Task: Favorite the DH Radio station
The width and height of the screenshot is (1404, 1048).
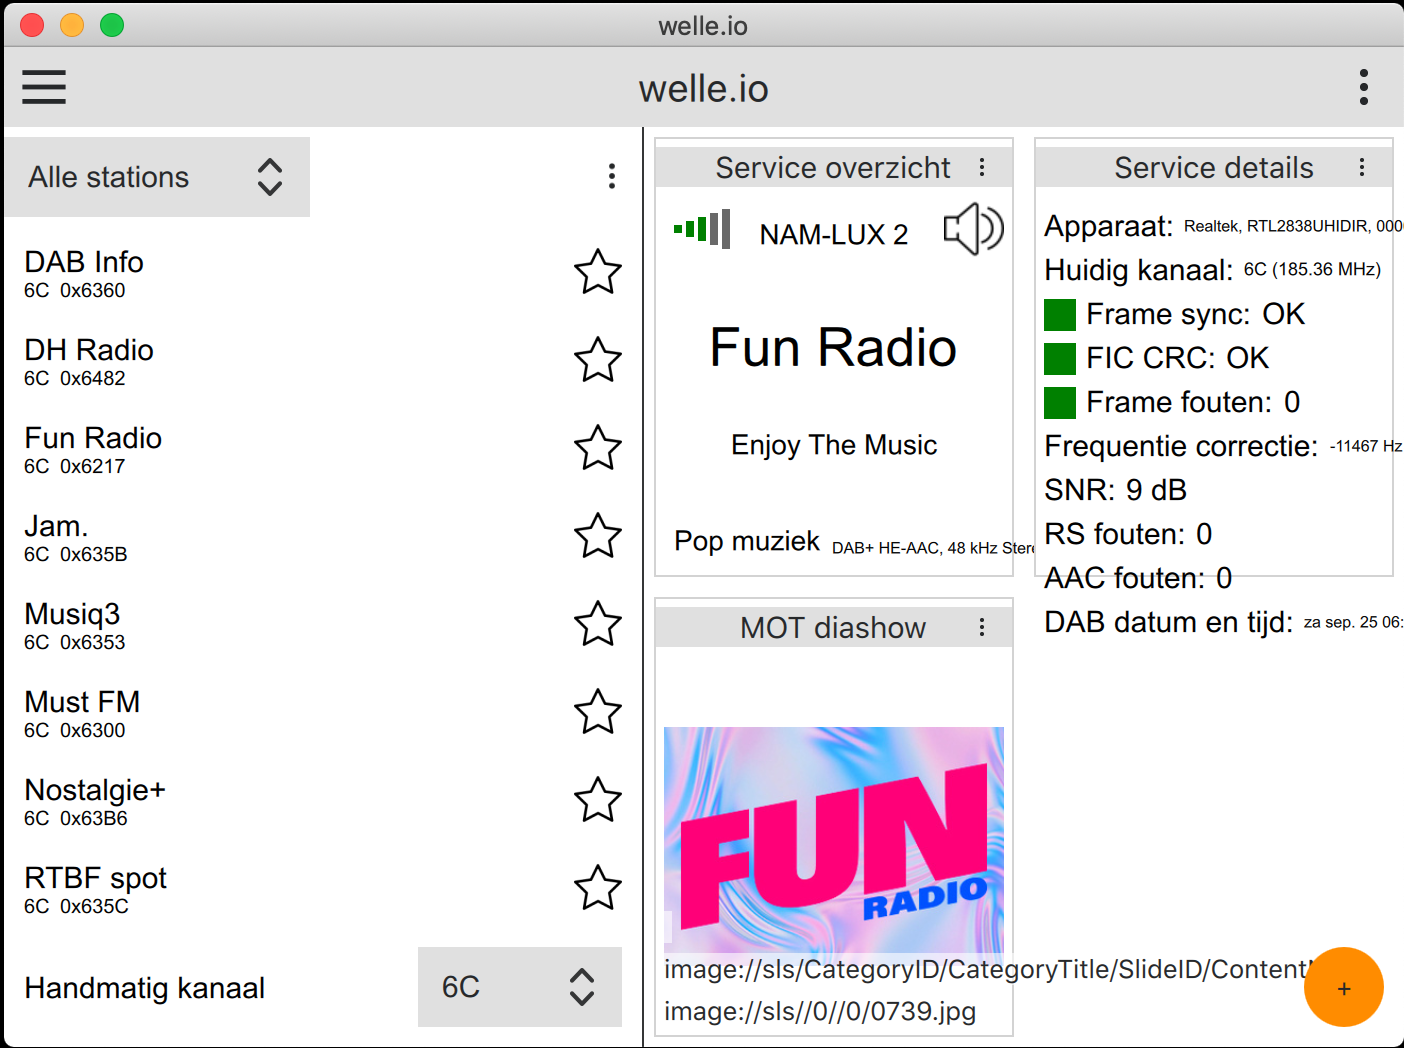Action: (x=598, y=360)
